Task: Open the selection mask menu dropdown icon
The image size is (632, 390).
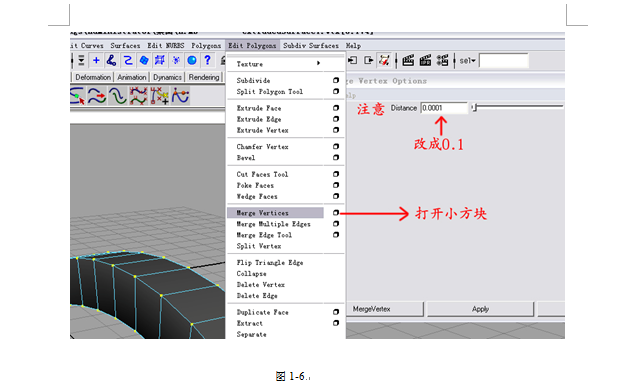Action: (x=81, y=60)
